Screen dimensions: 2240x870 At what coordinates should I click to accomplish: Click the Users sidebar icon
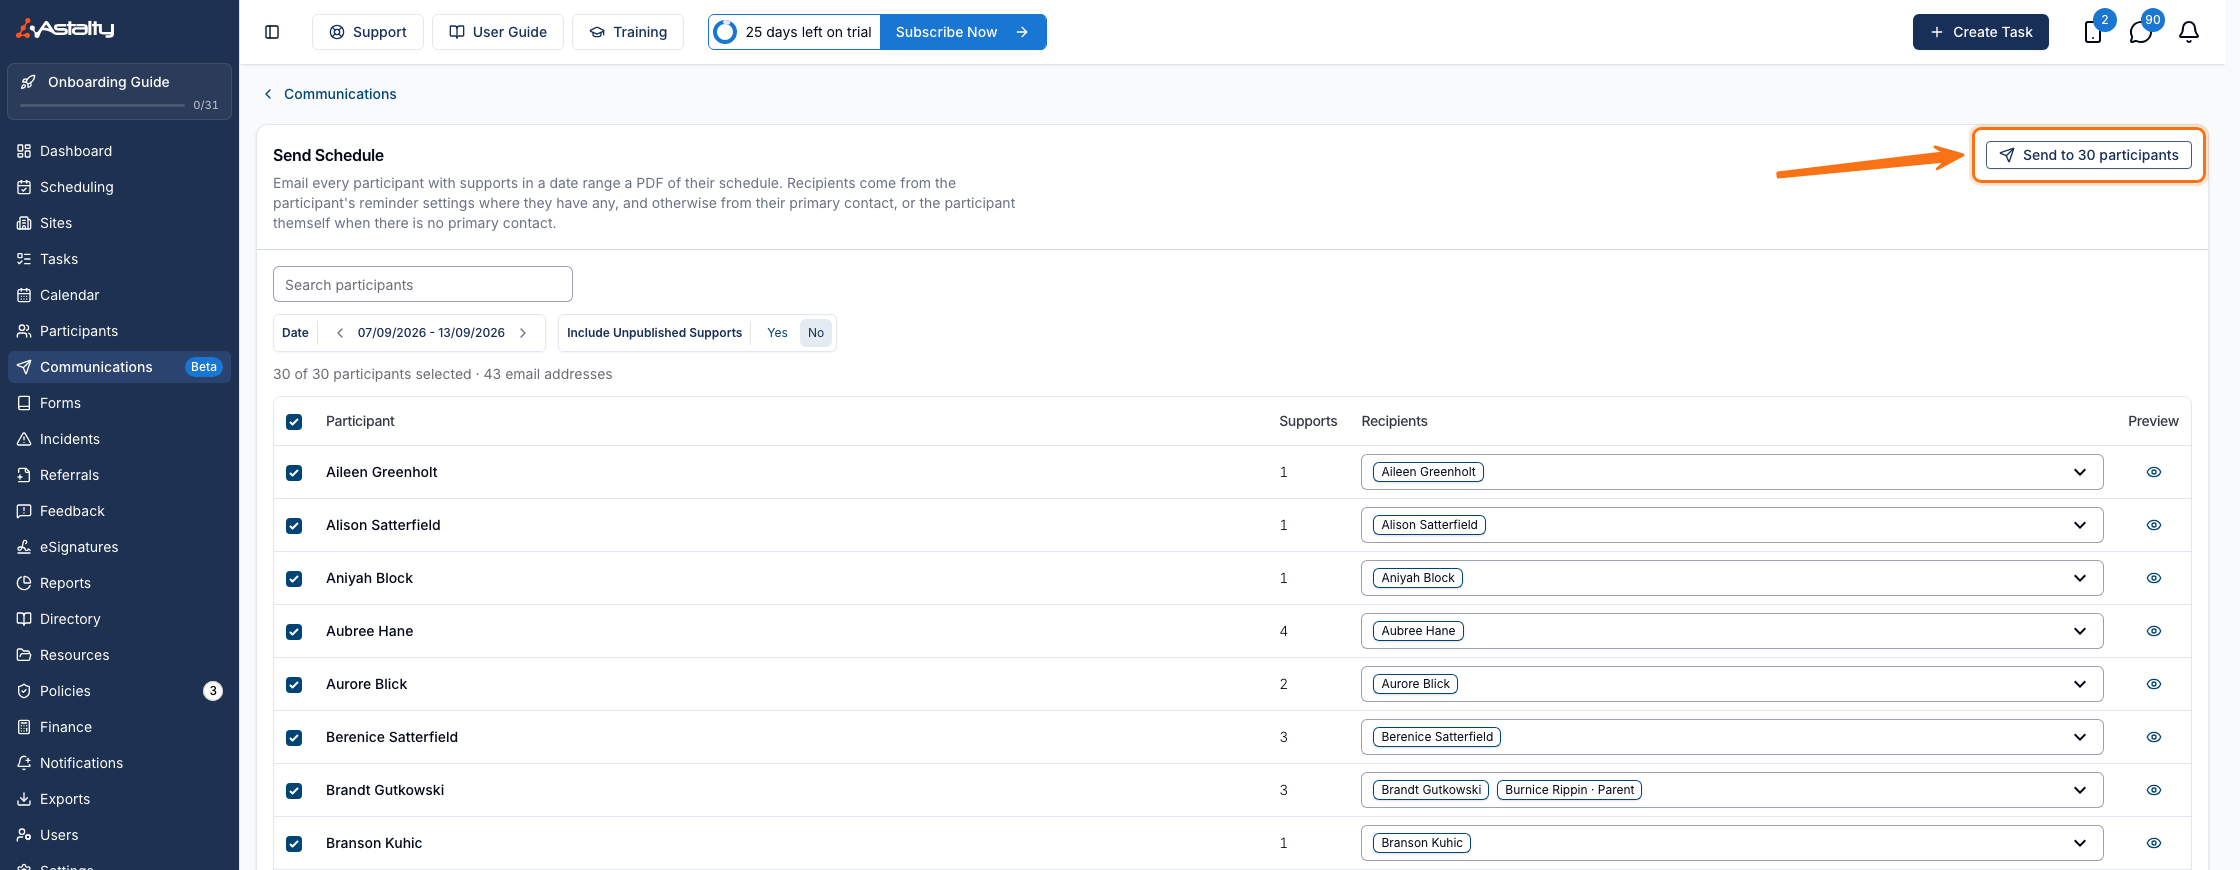point(24,835)
